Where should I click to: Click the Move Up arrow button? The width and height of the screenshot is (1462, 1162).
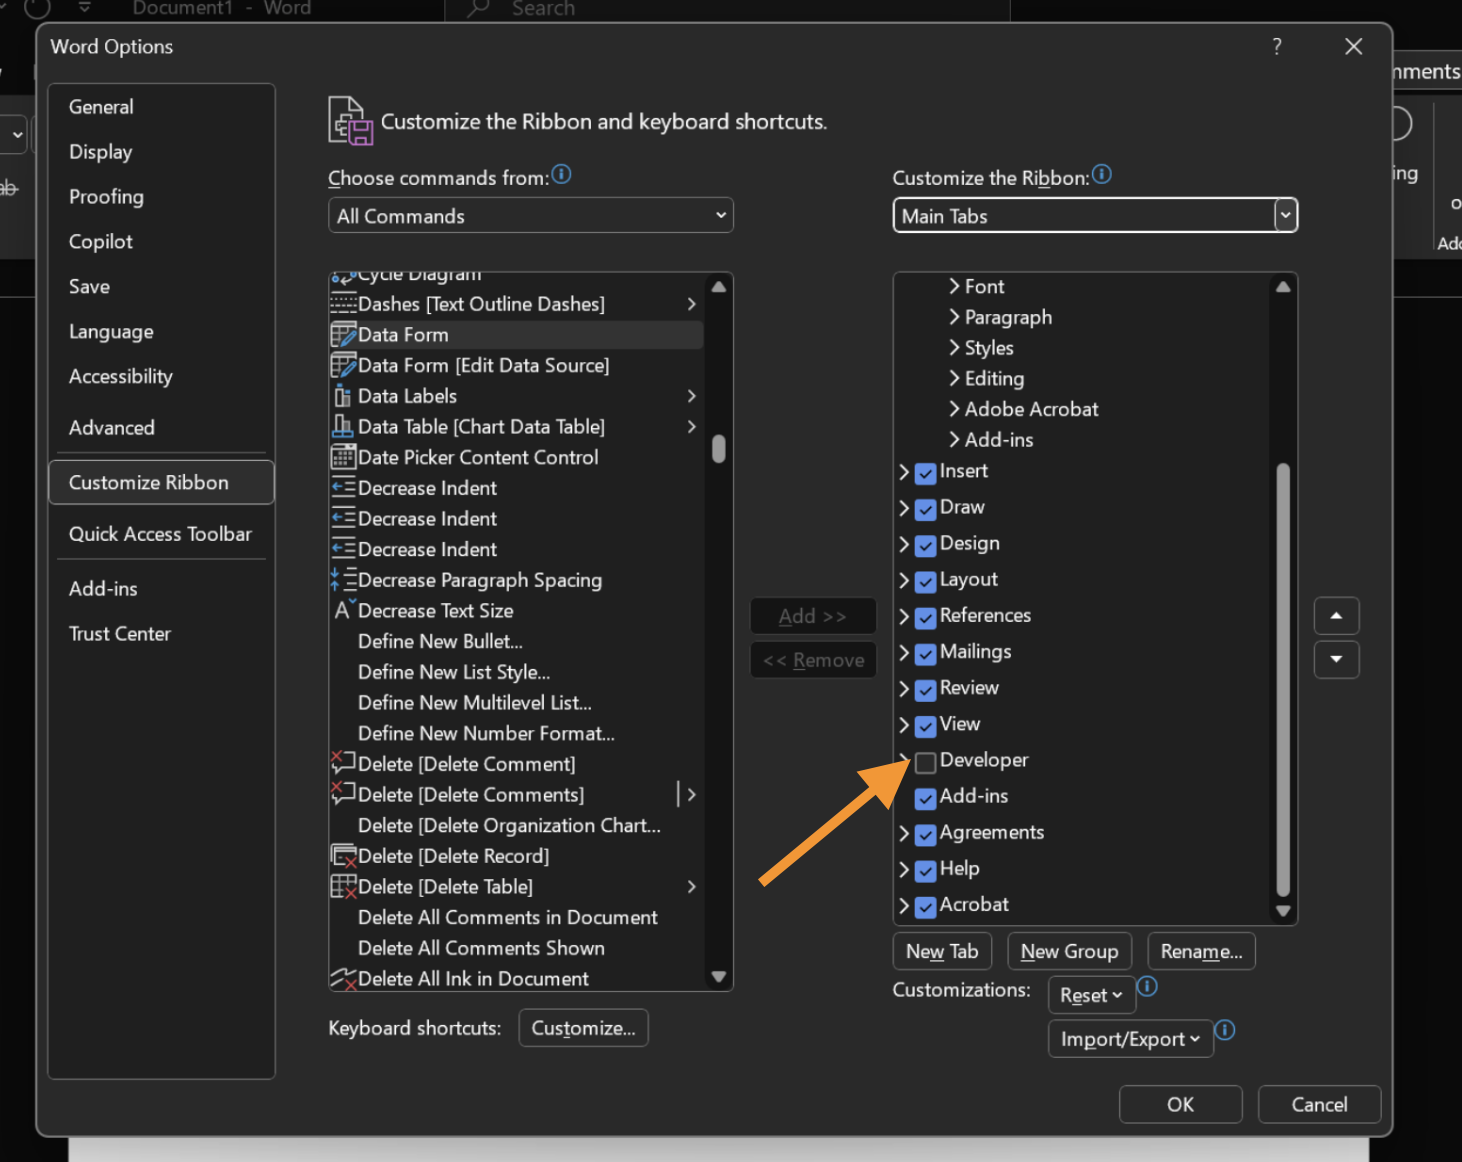pyautogui.click(x=1336, y=616)
